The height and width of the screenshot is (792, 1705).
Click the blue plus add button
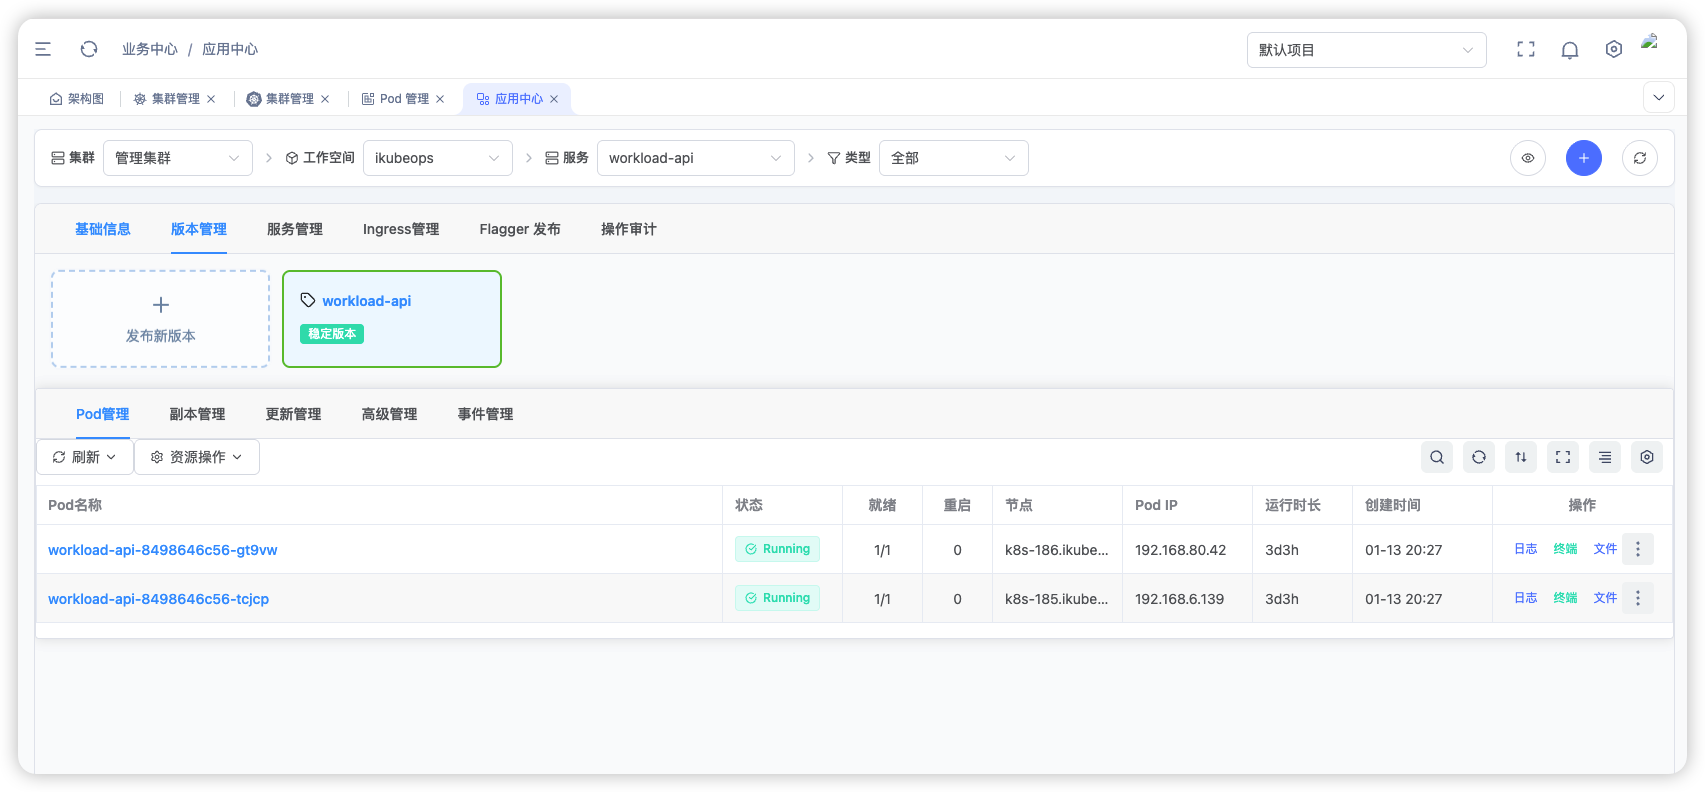point(1584,158)
